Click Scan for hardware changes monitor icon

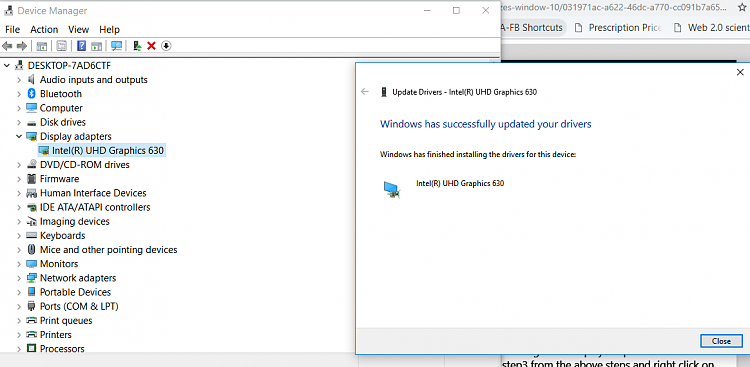click(116, 46)
